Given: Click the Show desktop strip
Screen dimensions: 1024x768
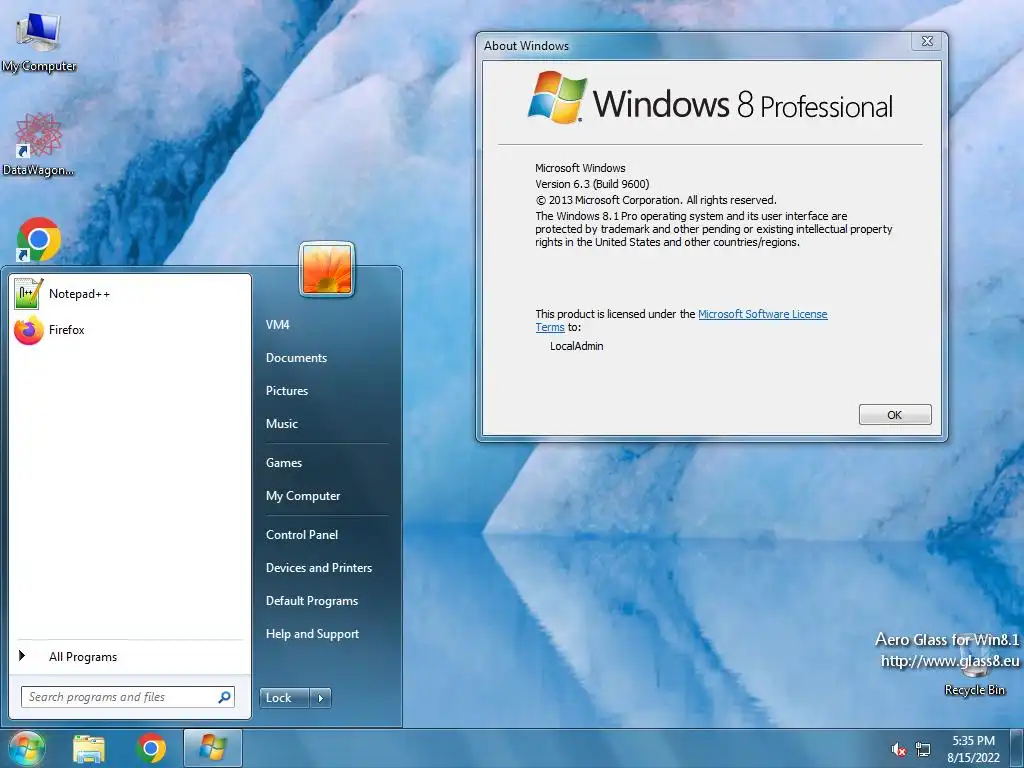Looking at the screenshot, I should pos(1016,748).
